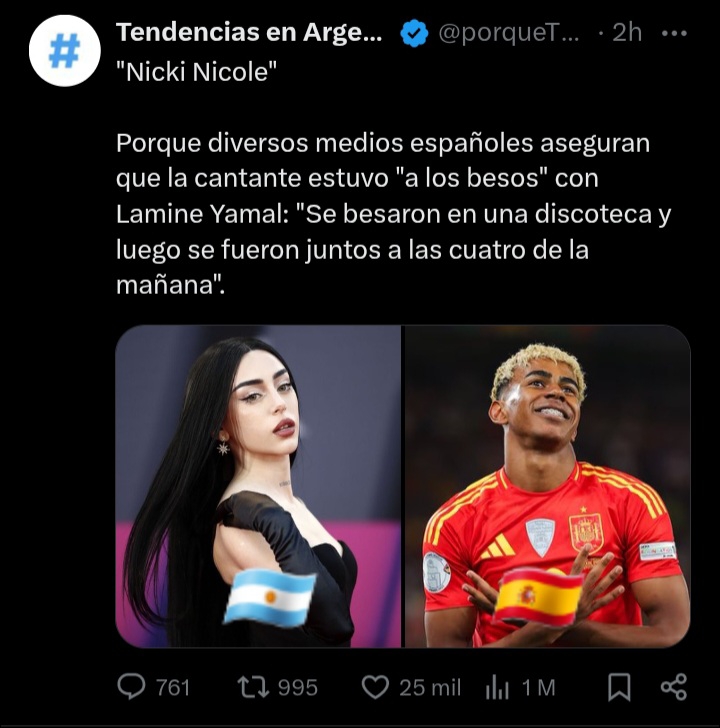
Task: Open the left photo of the singer
Action: pyautogui.click(x=258, y=486)
